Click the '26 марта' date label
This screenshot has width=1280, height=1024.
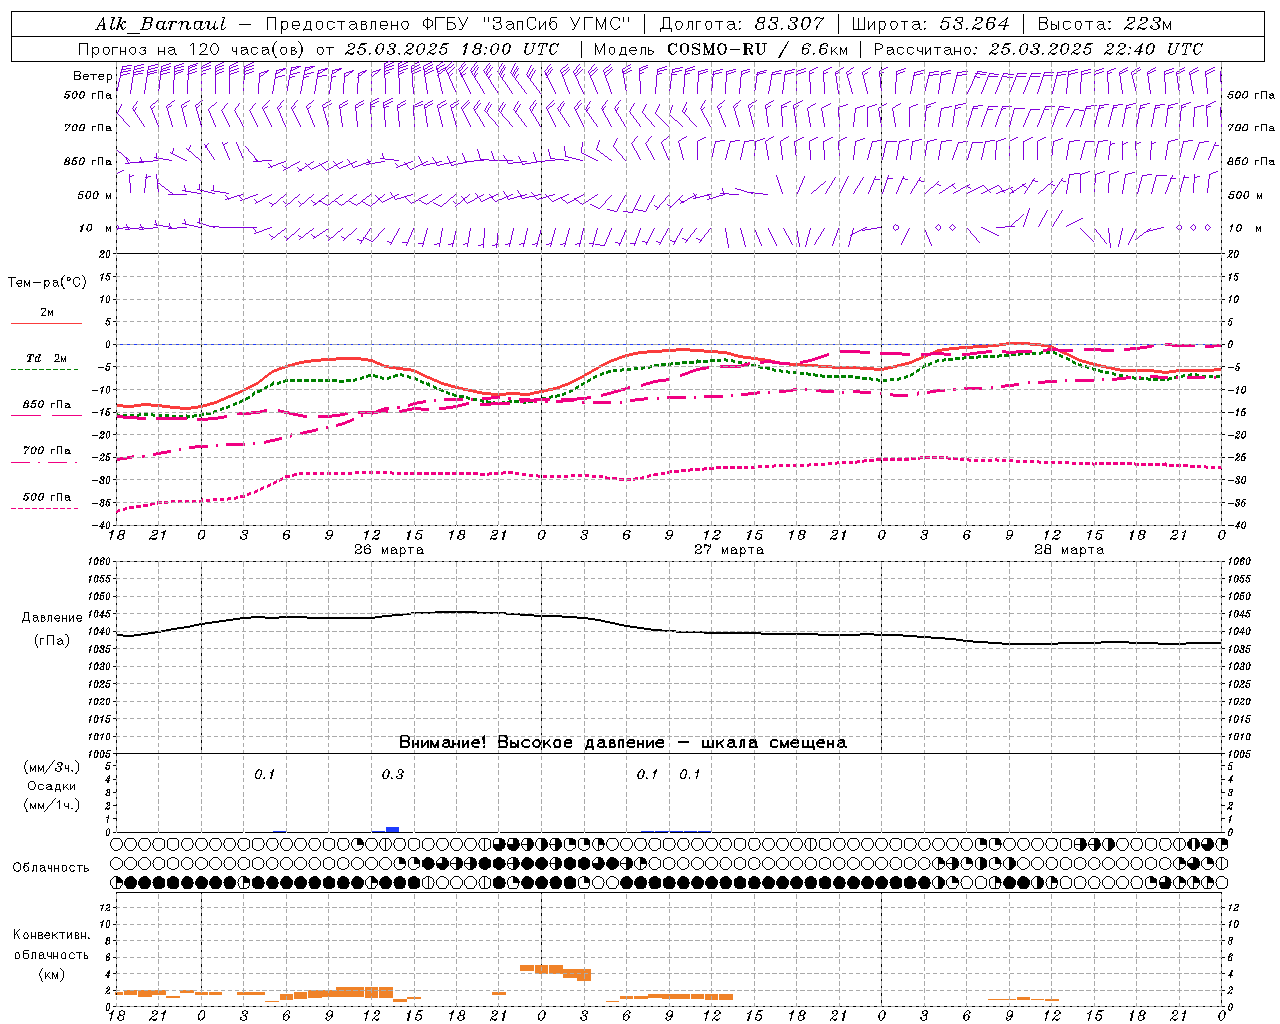(389, 550)
